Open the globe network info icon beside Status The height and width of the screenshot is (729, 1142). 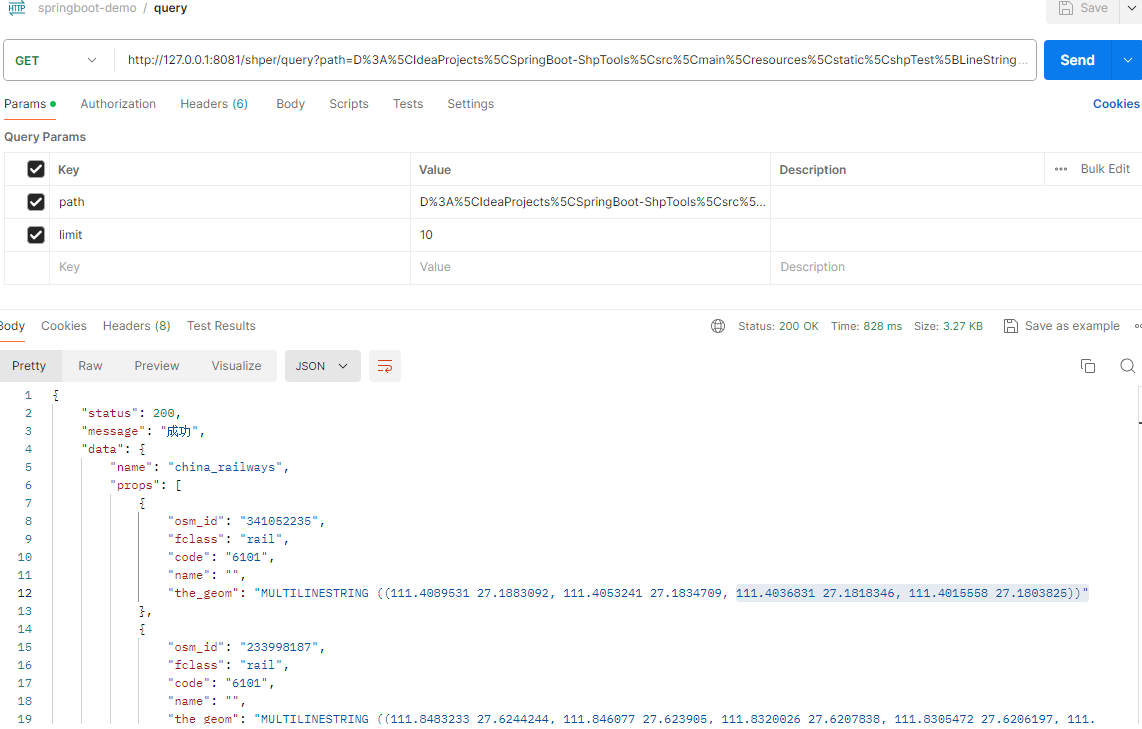click(718, 325)
